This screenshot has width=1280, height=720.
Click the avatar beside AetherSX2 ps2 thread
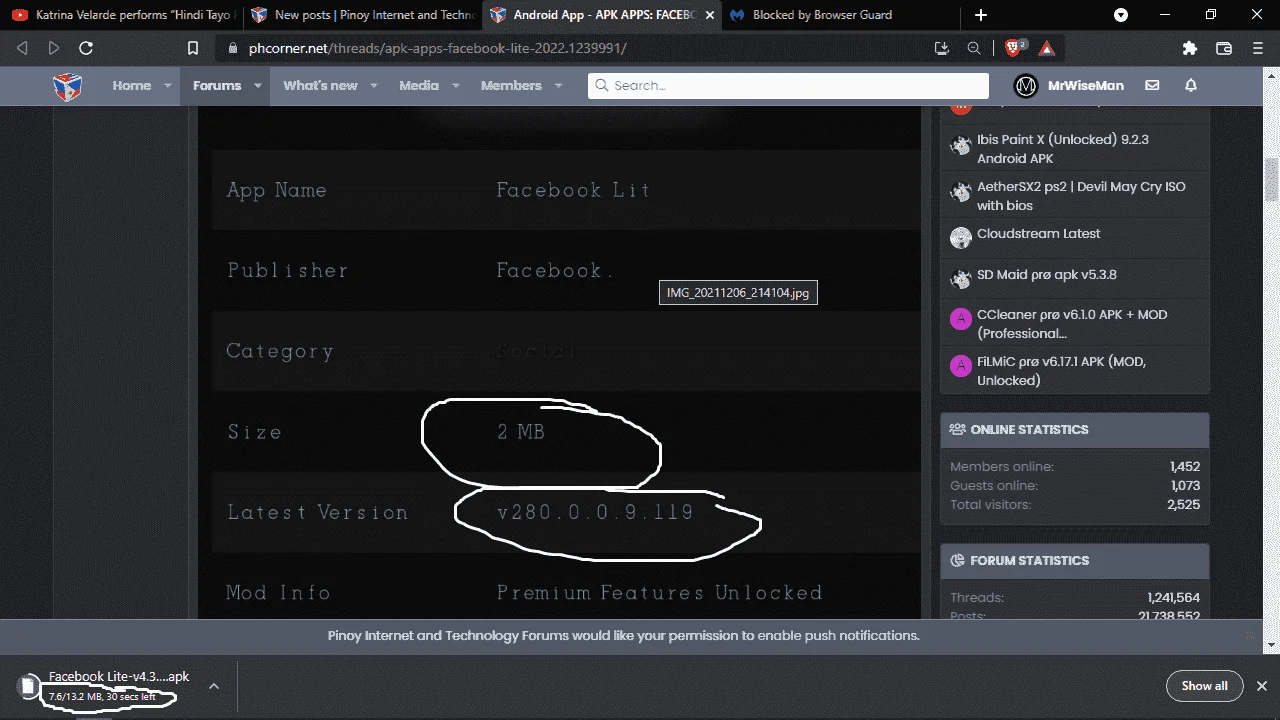961,191
